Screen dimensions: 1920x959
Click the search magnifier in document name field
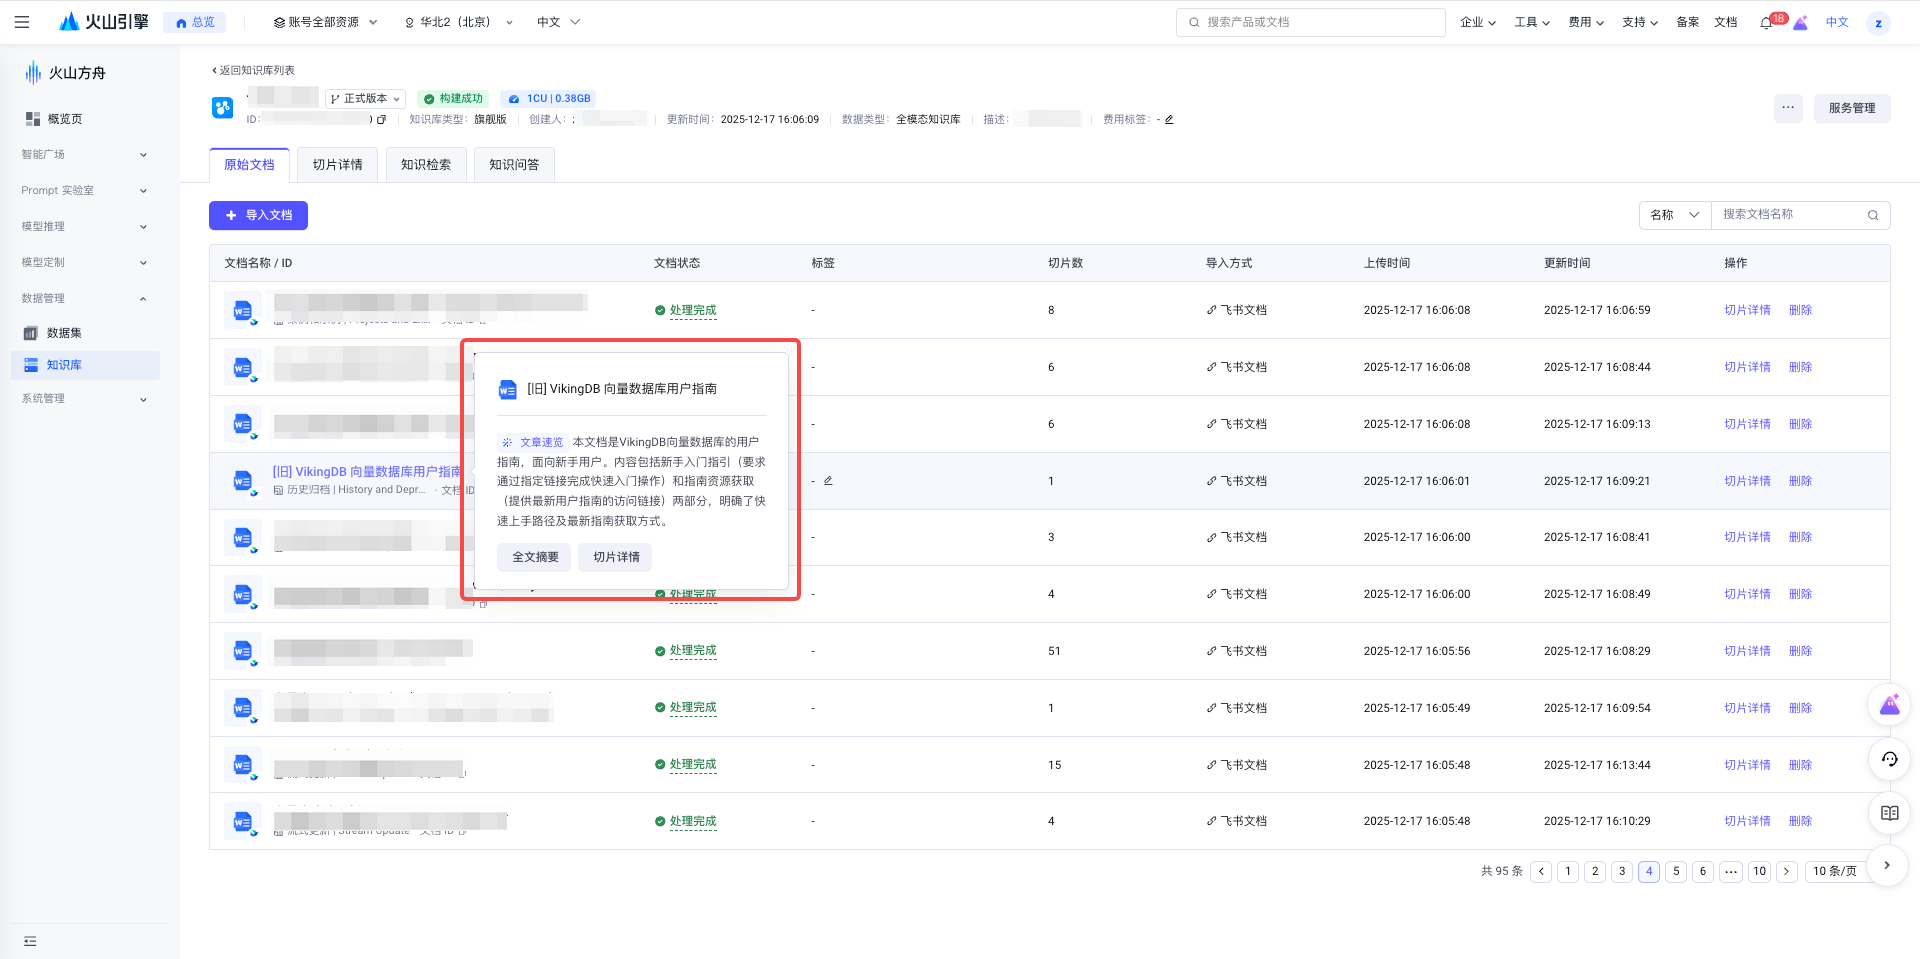[1873, 215]
